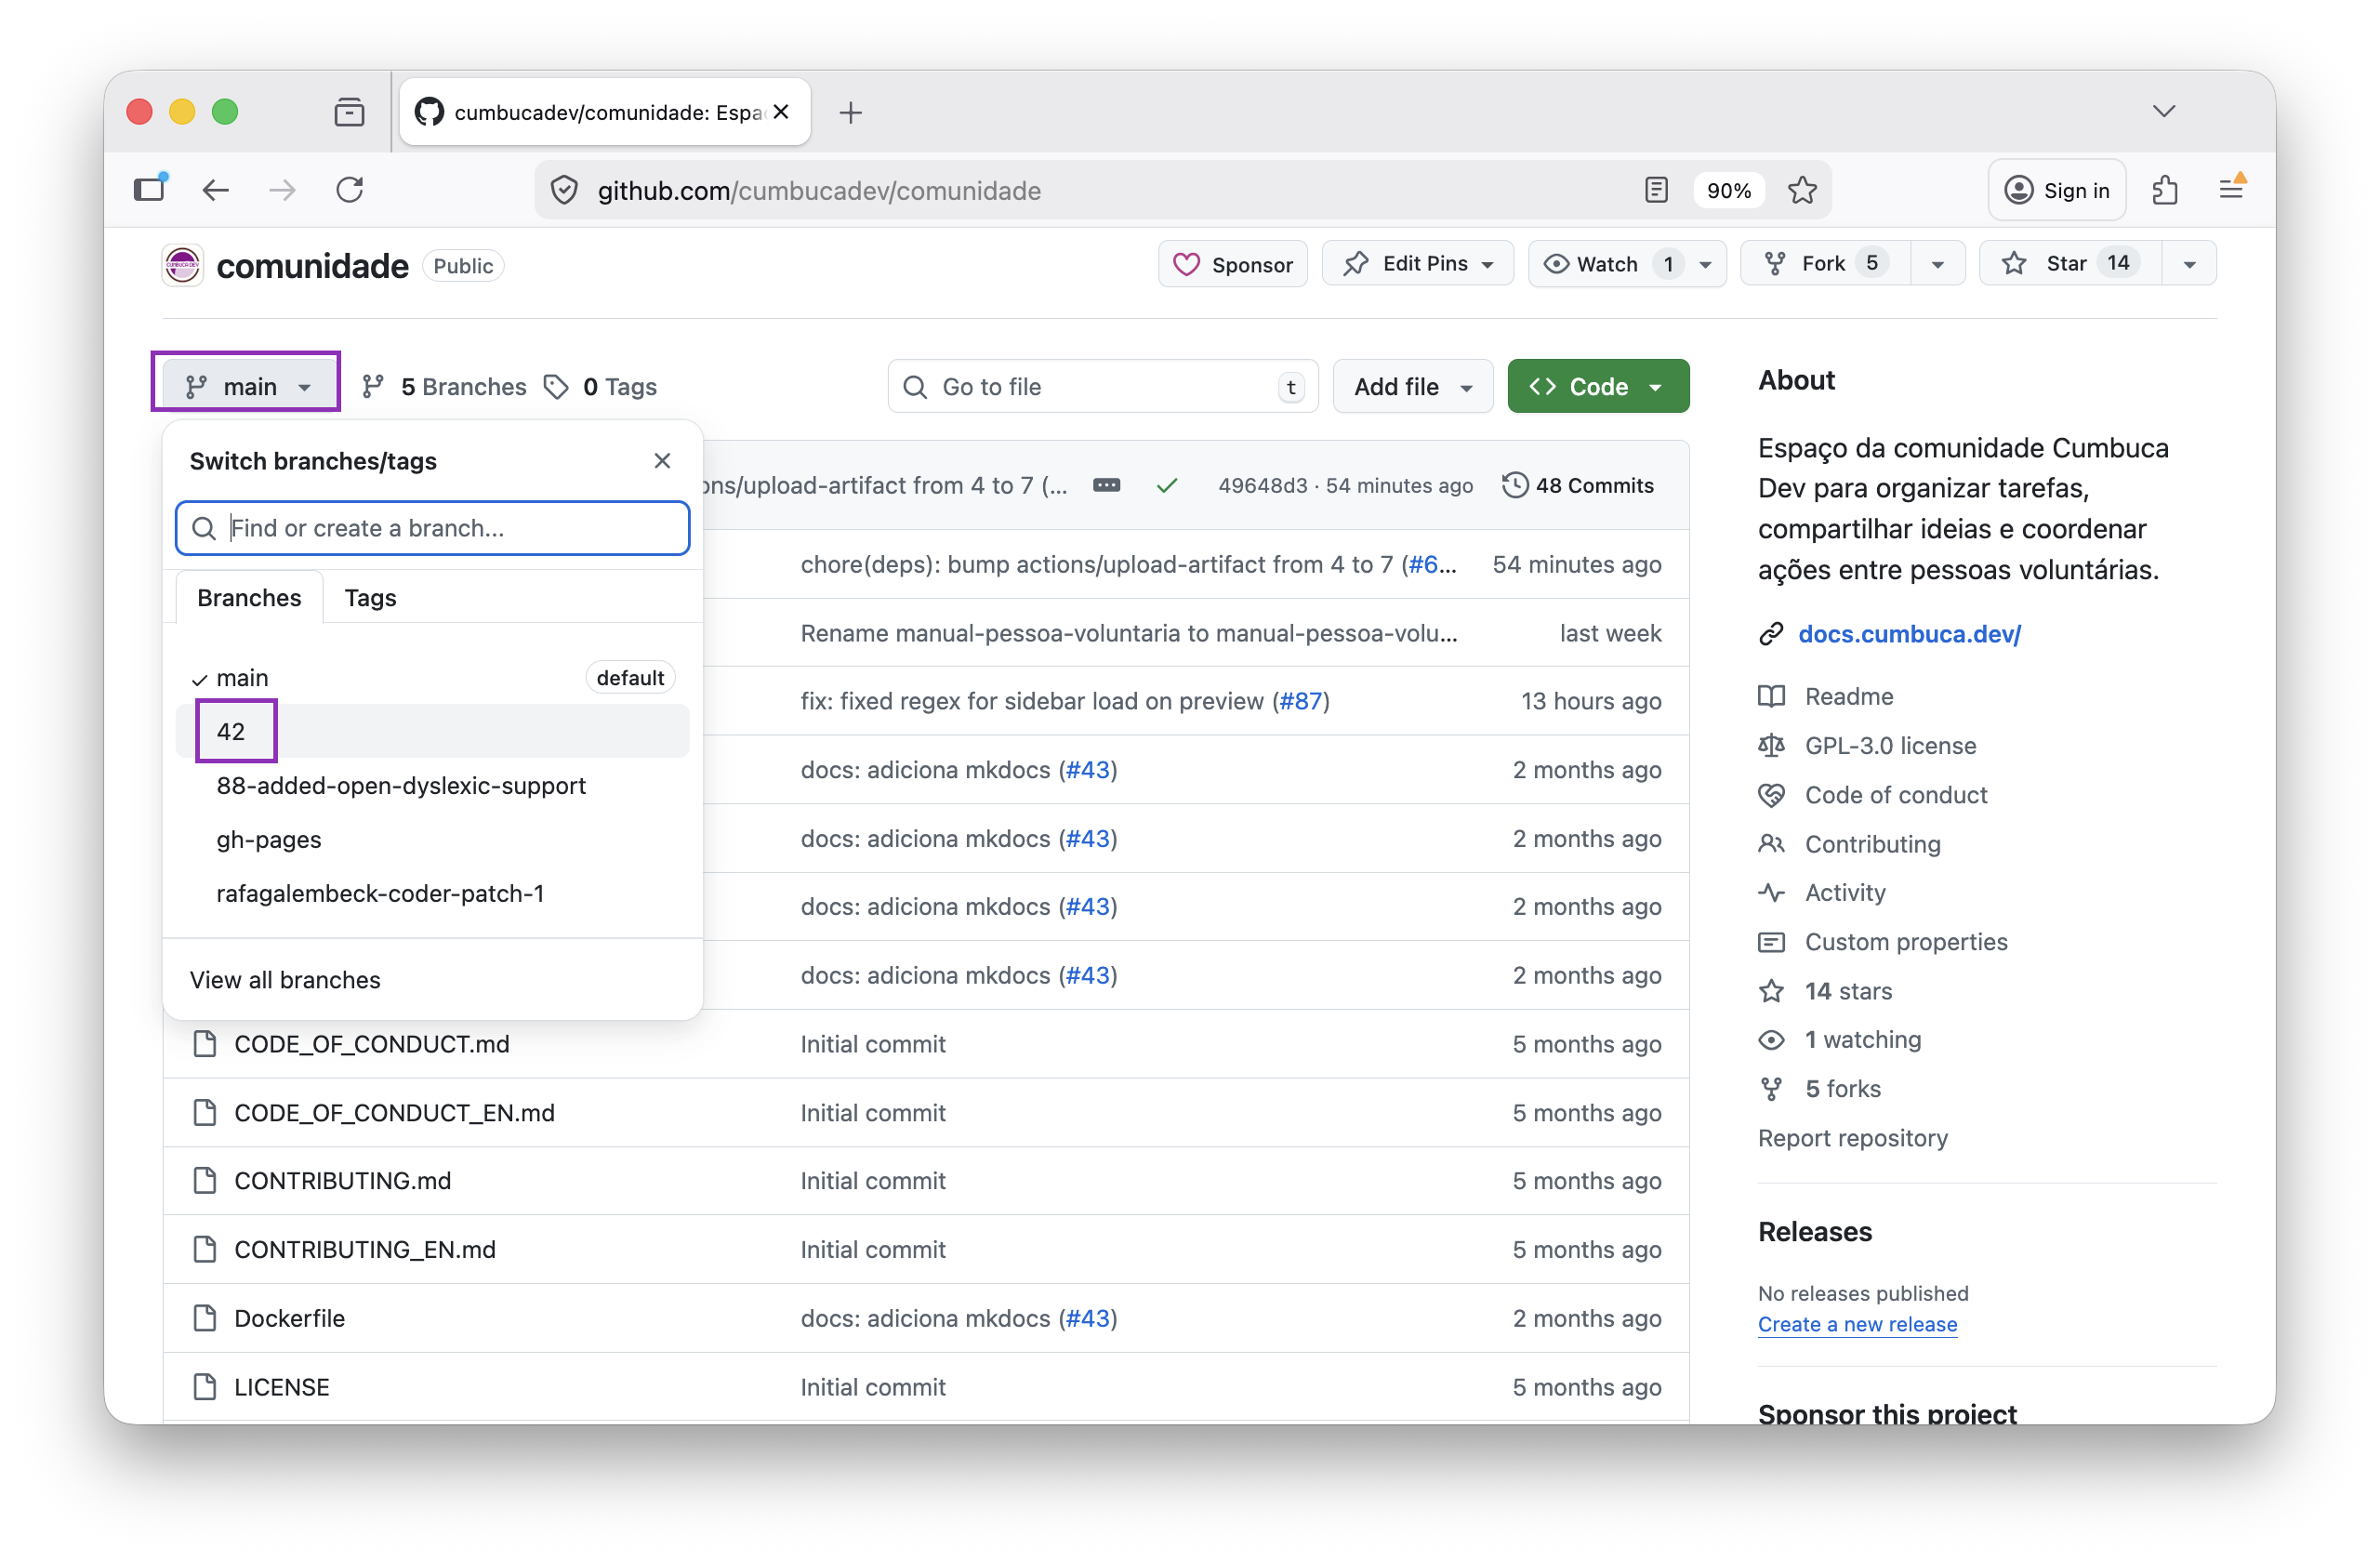This screenshot has width=2380, height=1562.
Task: Click the Contributing people icon
Action: coord(1771,845)
